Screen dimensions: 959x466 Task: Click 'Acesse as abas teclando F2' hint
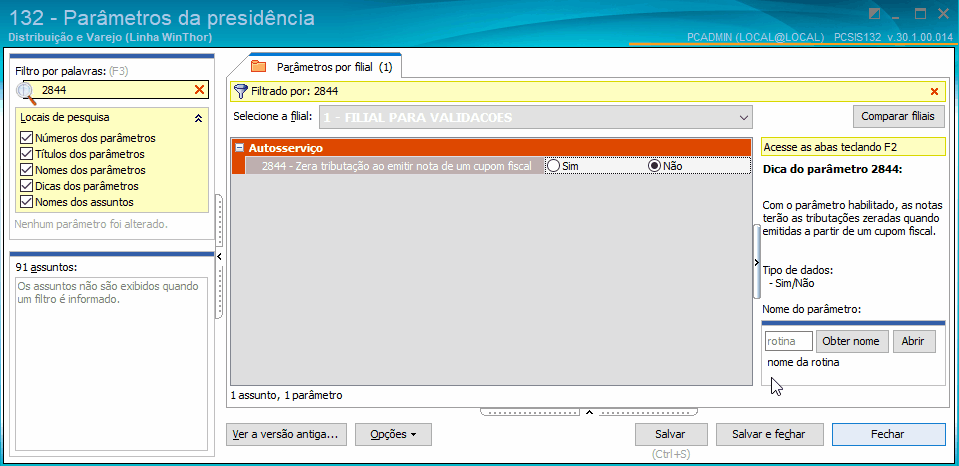pos(853,147)
